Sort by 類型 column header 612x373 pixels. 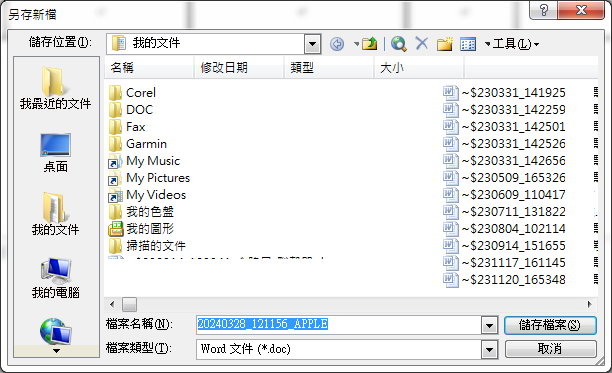(329, 68)
